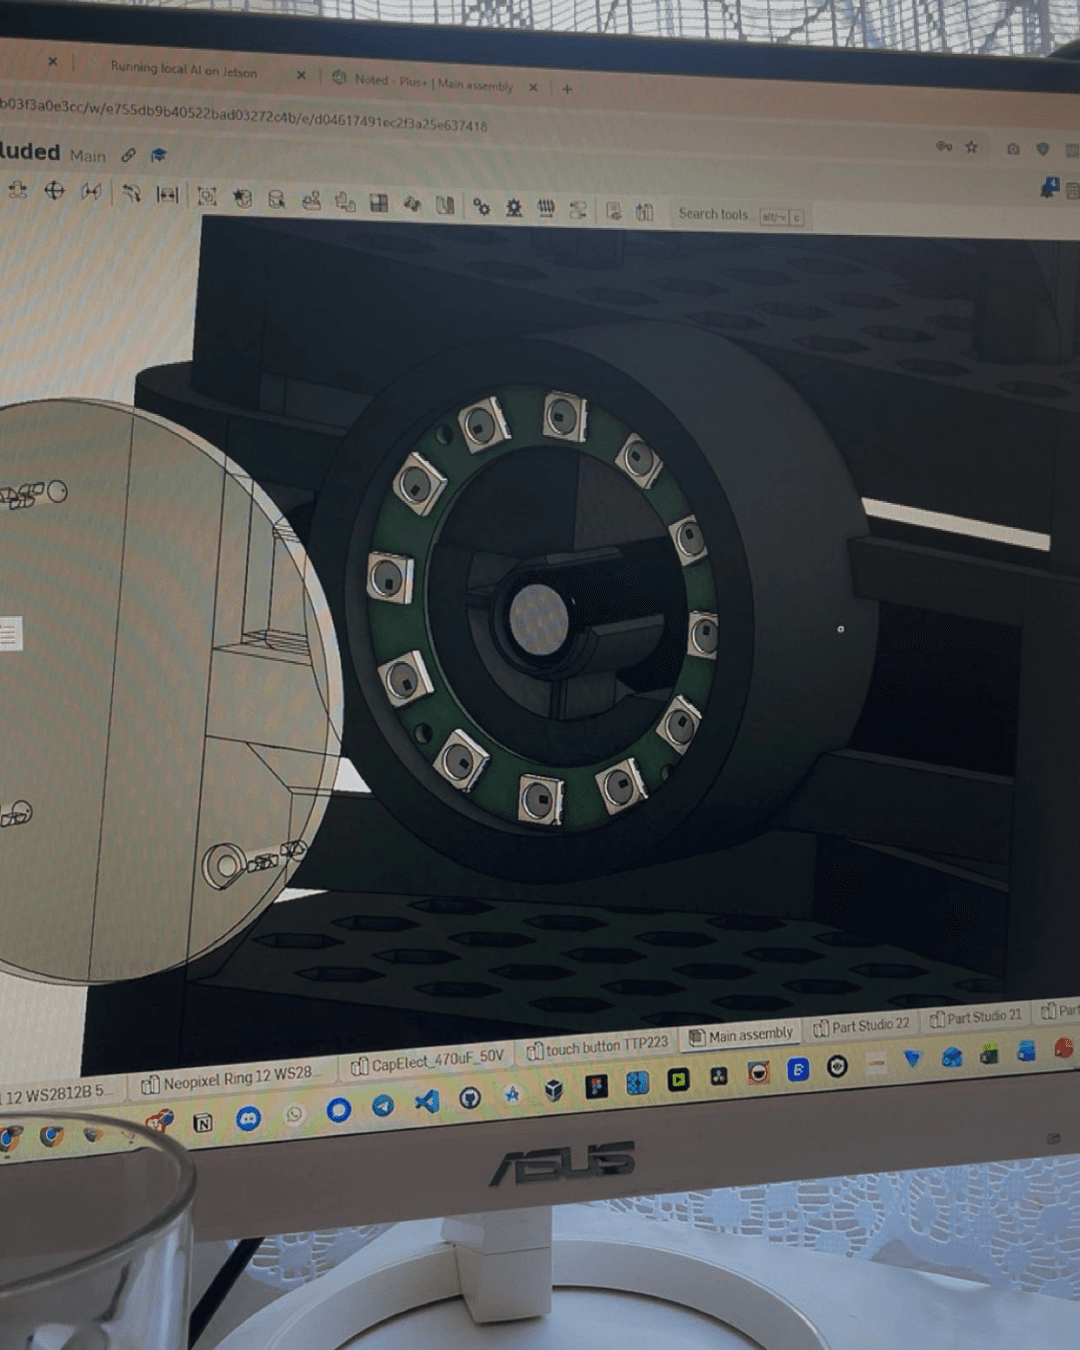
Task: Click the Search tools input field
Action: (x=714, y=214)
